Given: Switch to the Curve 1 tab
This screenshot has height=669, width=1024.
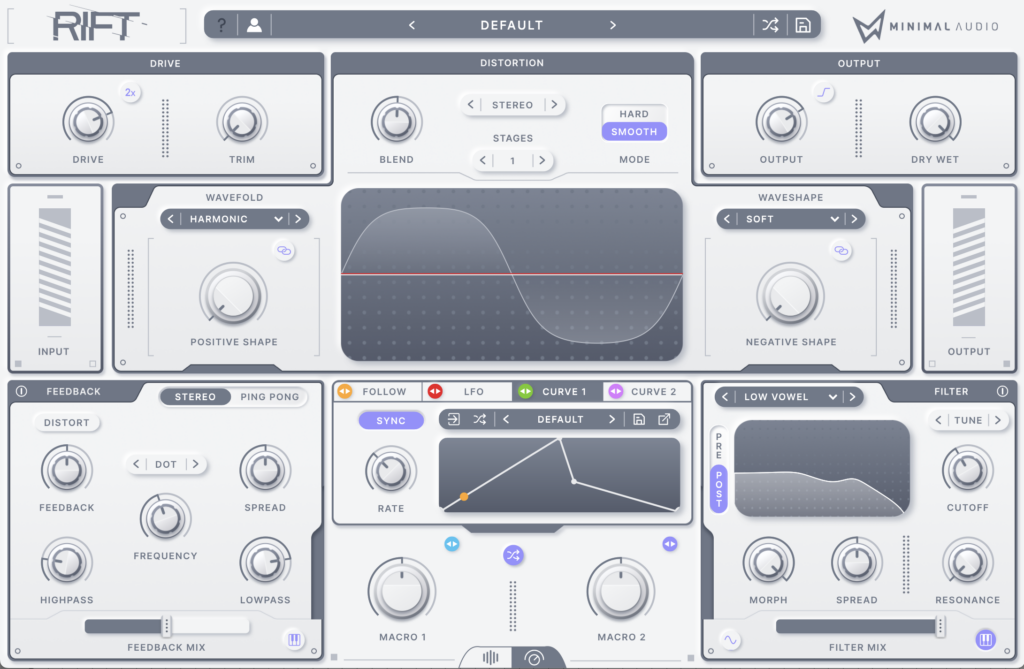Looking at the screenshot, I should click(557, 391).
